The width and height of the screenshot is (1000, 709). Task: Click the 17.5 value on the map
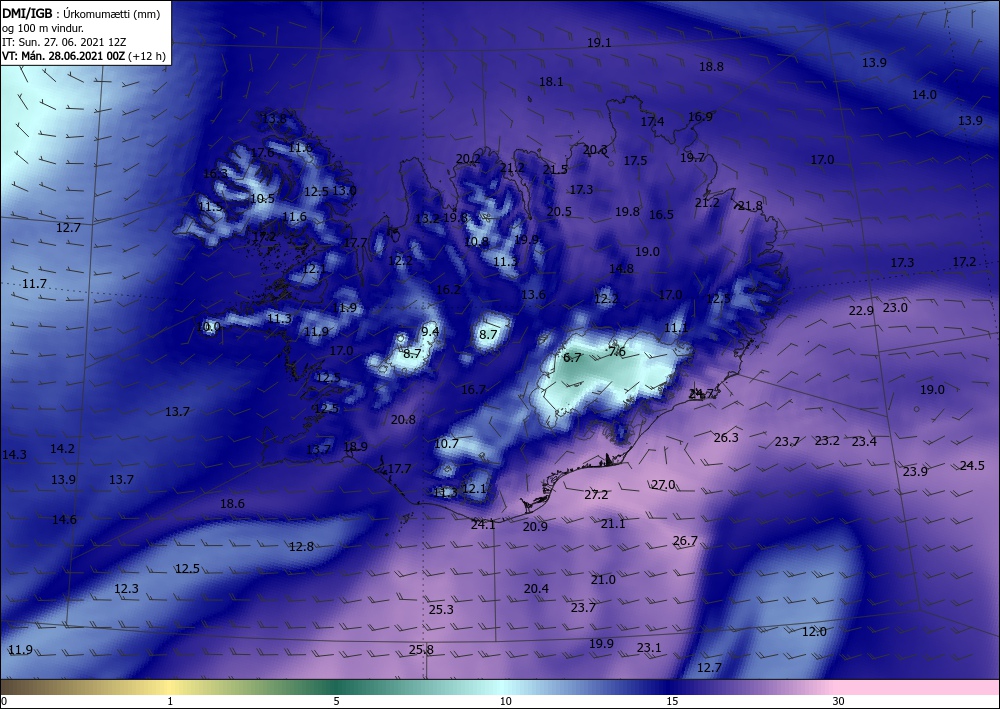pos(635,161)
